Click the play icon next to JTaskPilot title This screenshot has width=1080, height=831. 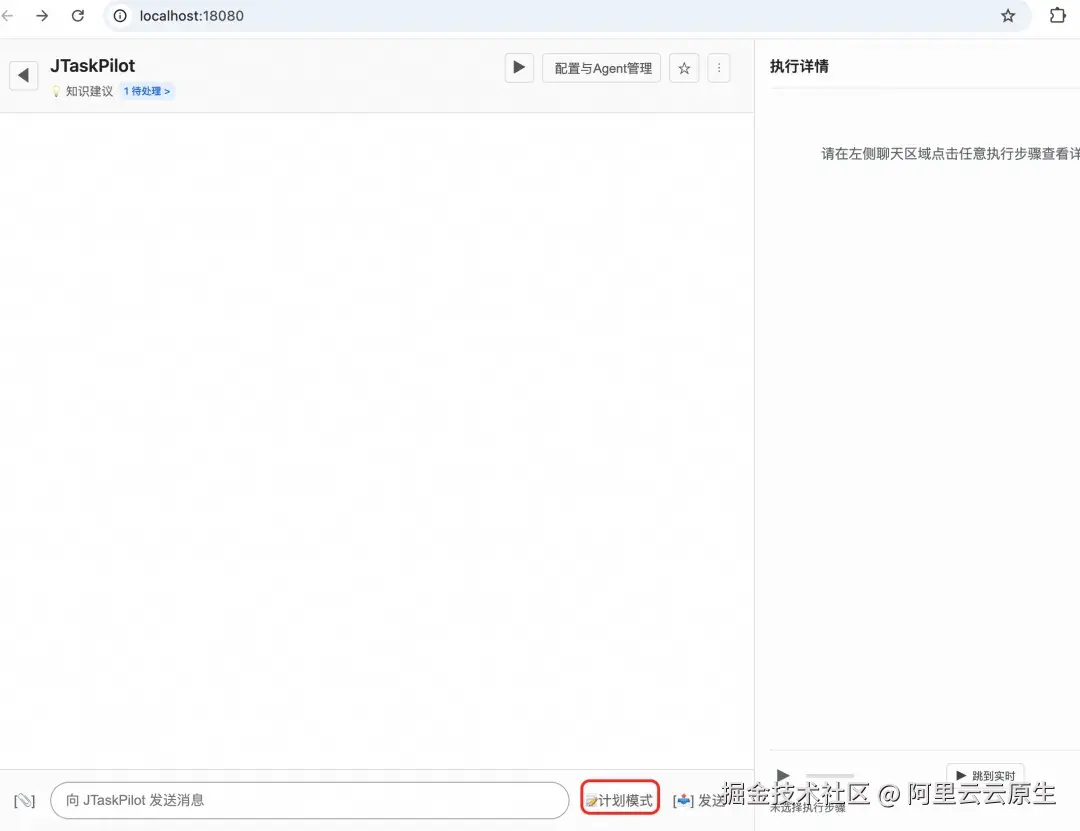[518, 67]
